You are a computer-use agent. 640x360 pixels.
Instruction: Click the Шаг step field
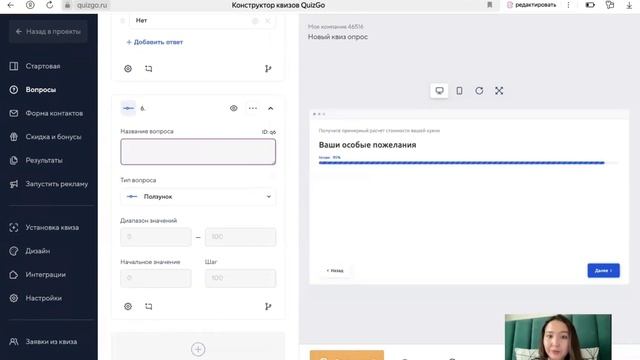click(x=240, y=278)
